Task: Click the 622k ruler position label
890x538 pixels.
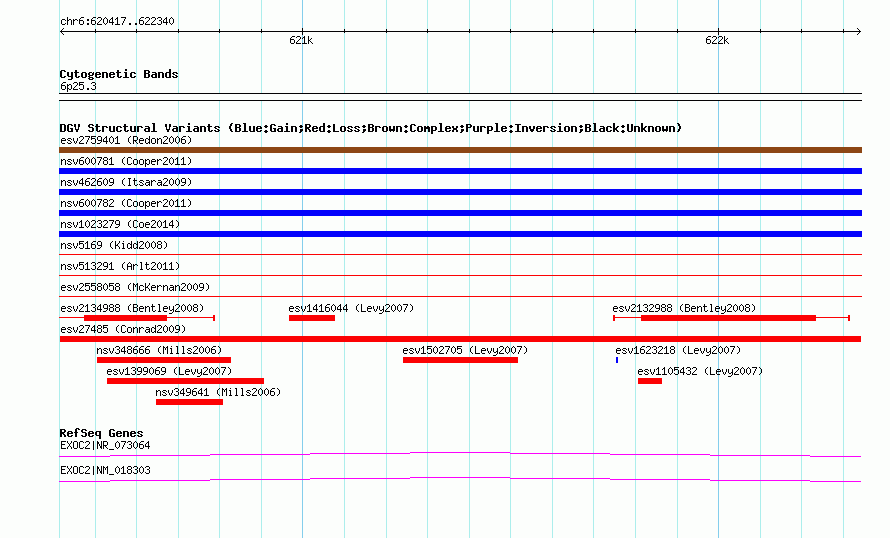Action: tap(717, 40)
